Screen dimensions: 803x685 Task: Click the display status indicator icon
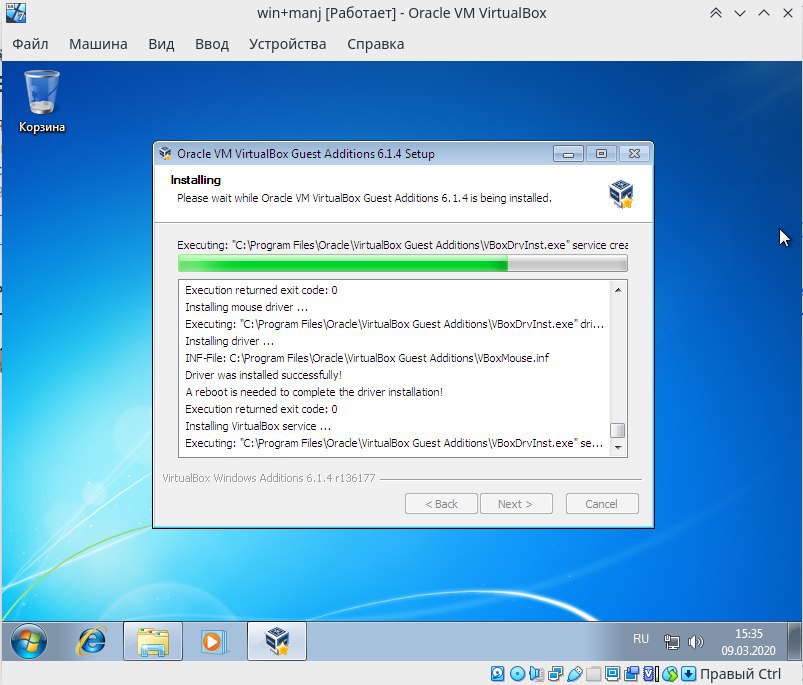(x=612, y=674)
